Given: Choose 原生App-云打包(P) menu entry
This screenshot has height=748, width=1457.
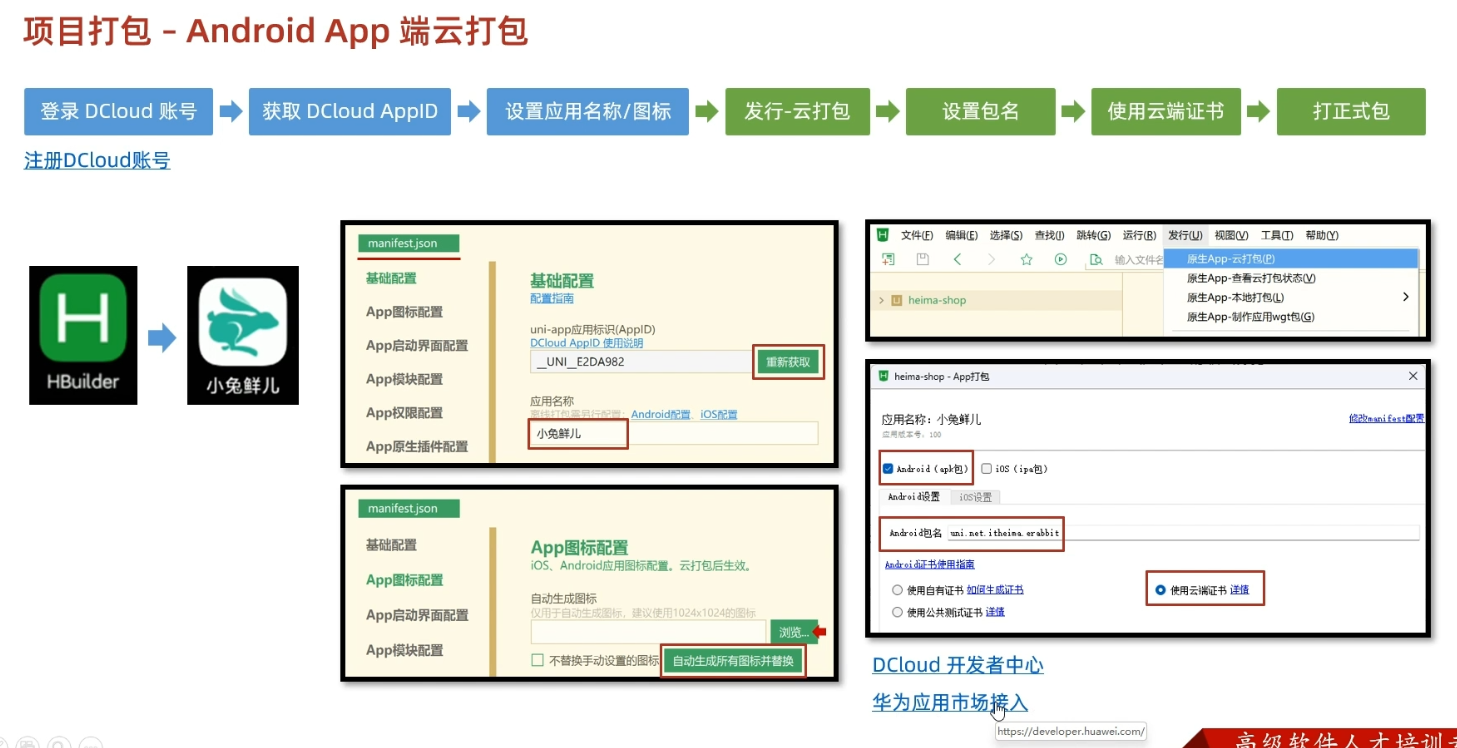Looking at the screenshot, I should pos(1292,259).
